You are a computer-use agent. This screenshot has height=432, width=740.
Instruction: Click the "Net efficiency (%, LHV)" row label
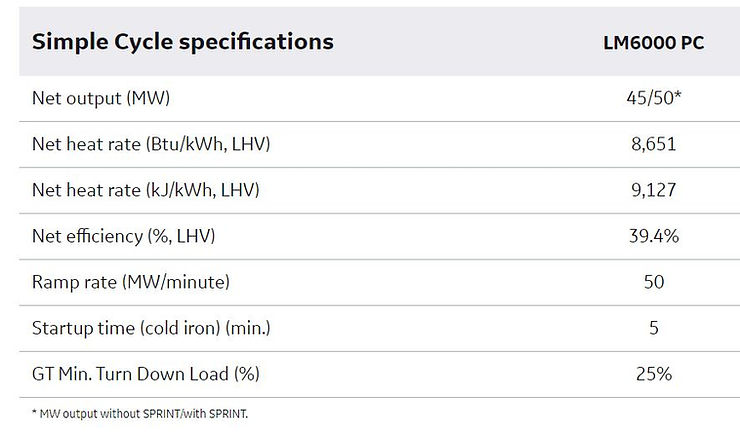124,236
